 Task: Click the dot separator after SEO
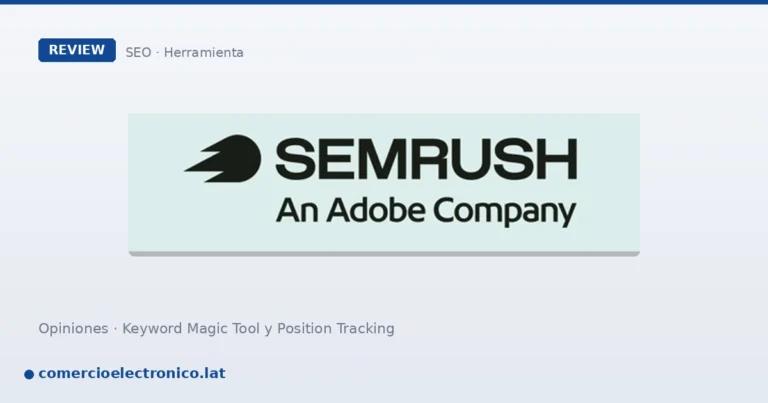click(x=158, y=52)
